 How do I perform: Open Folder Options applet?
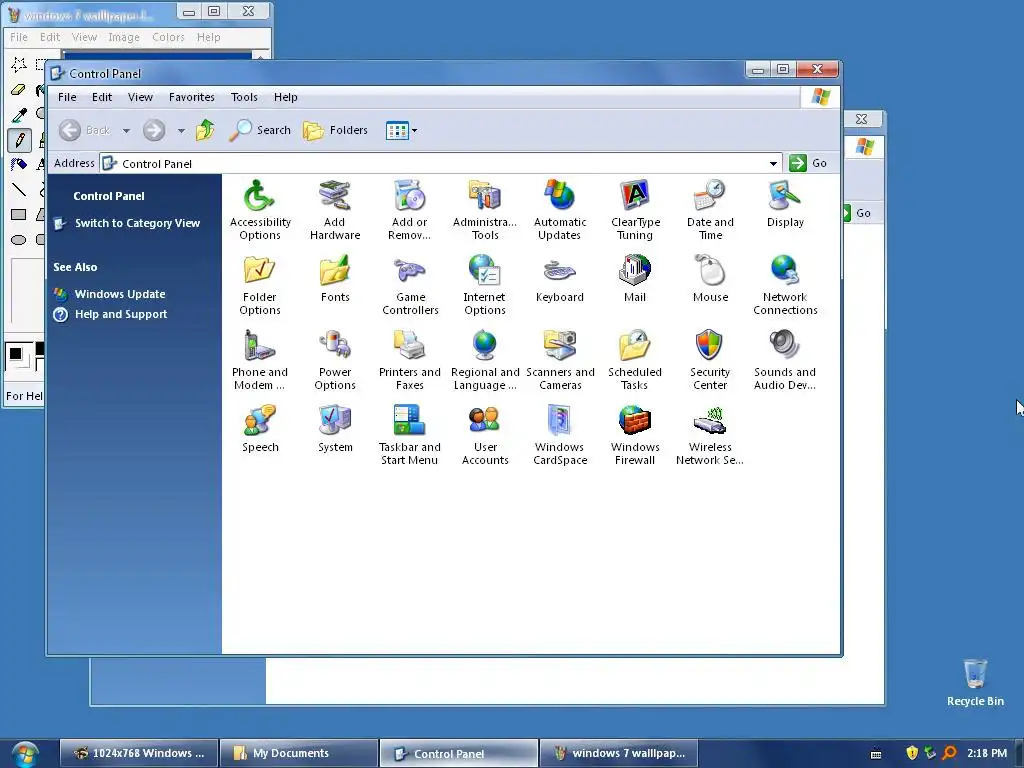pos(260,285)
